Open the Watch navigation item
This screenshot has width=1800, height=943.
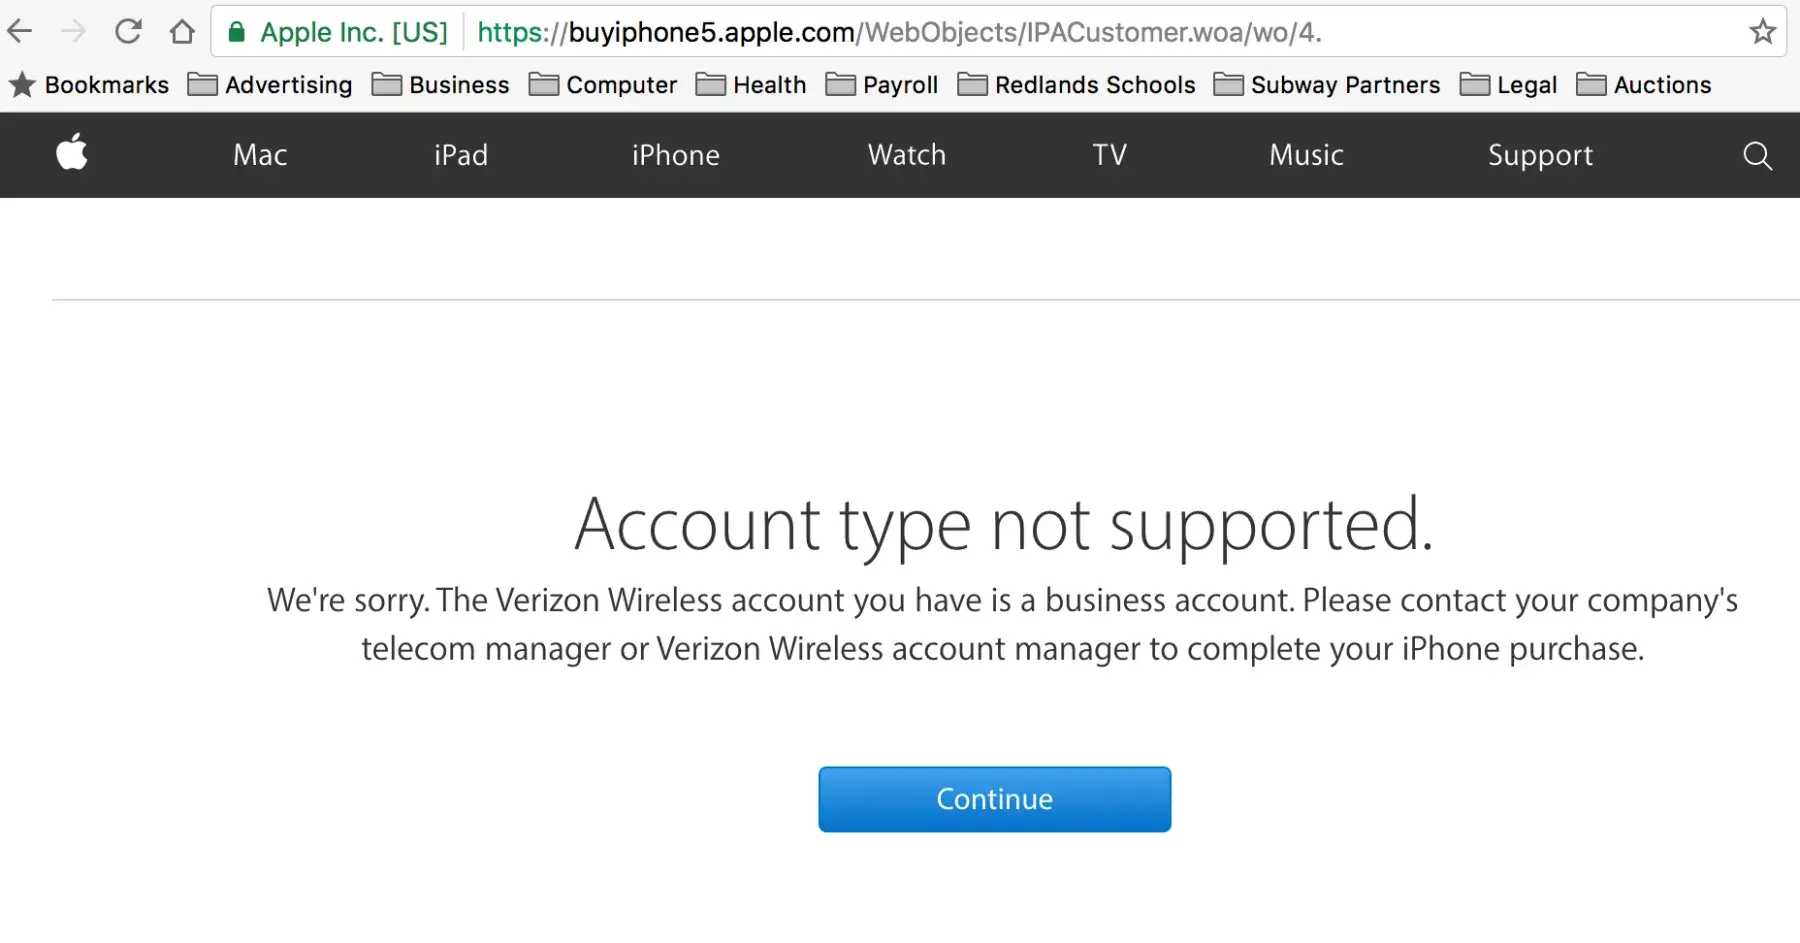click(x=906, y=155)
